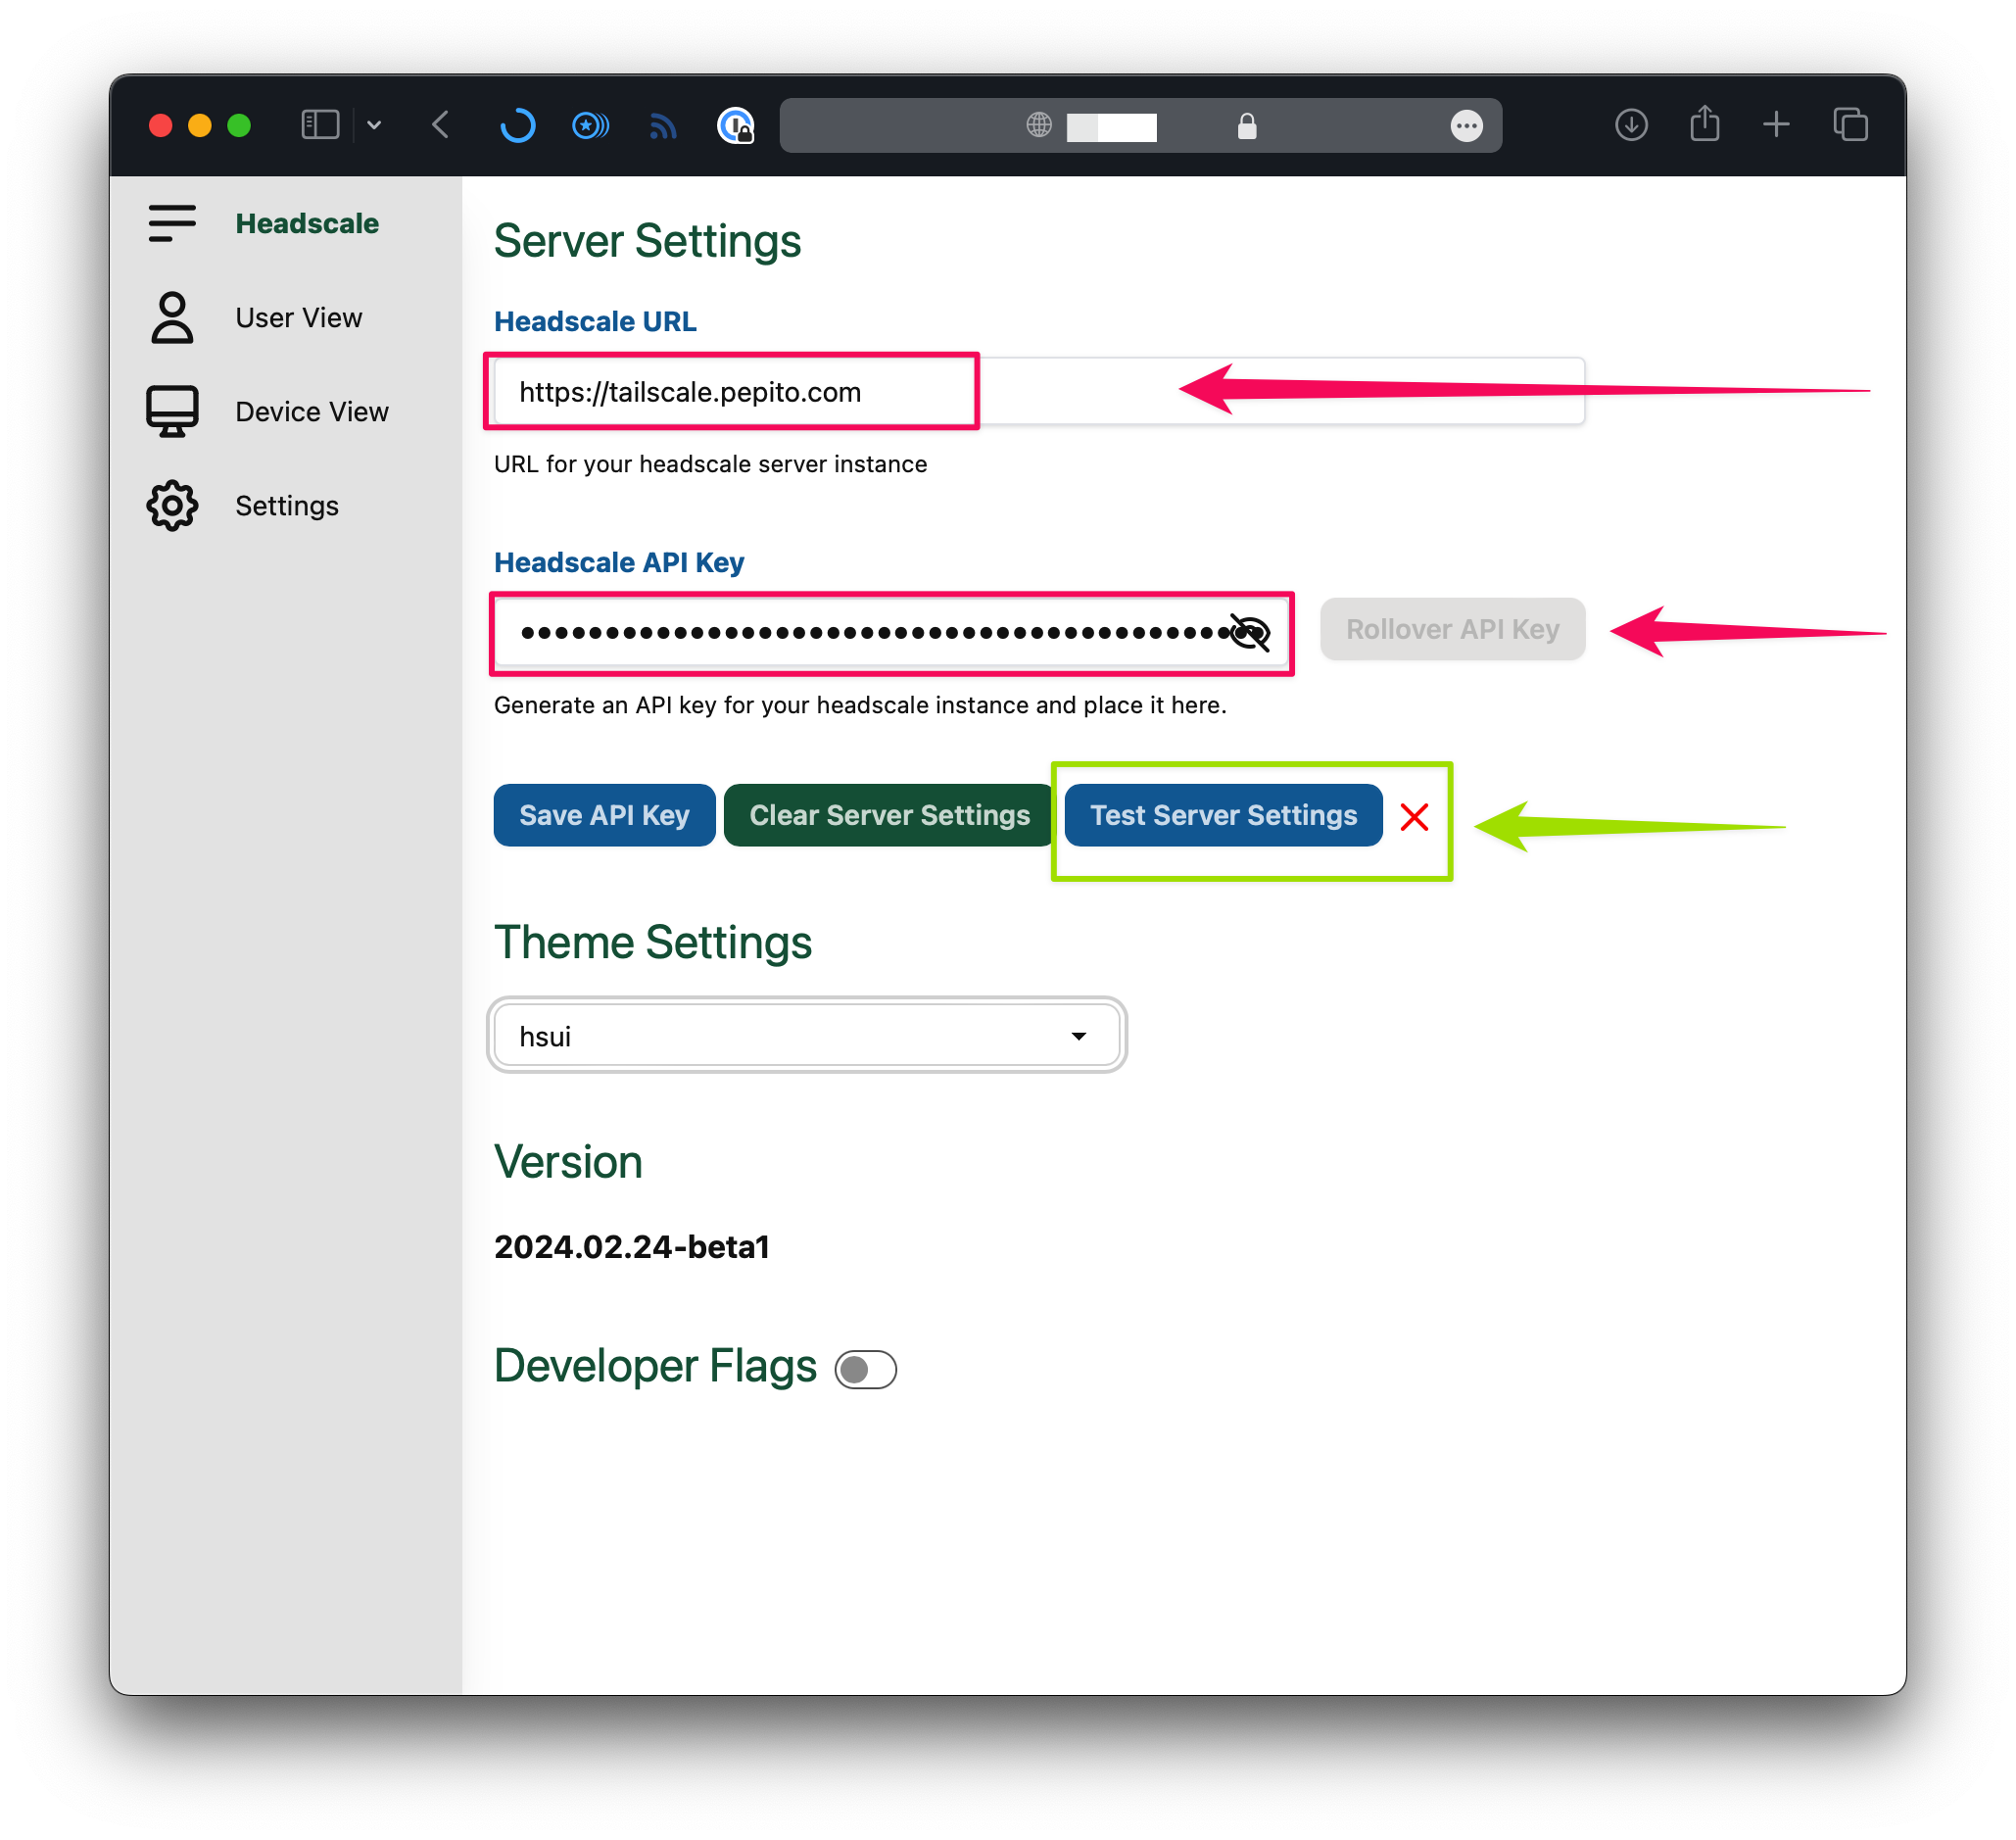The height and width of the screenshot is (1840, 2016).
Task: Click the Safari share button
Action: point(1704,123)
